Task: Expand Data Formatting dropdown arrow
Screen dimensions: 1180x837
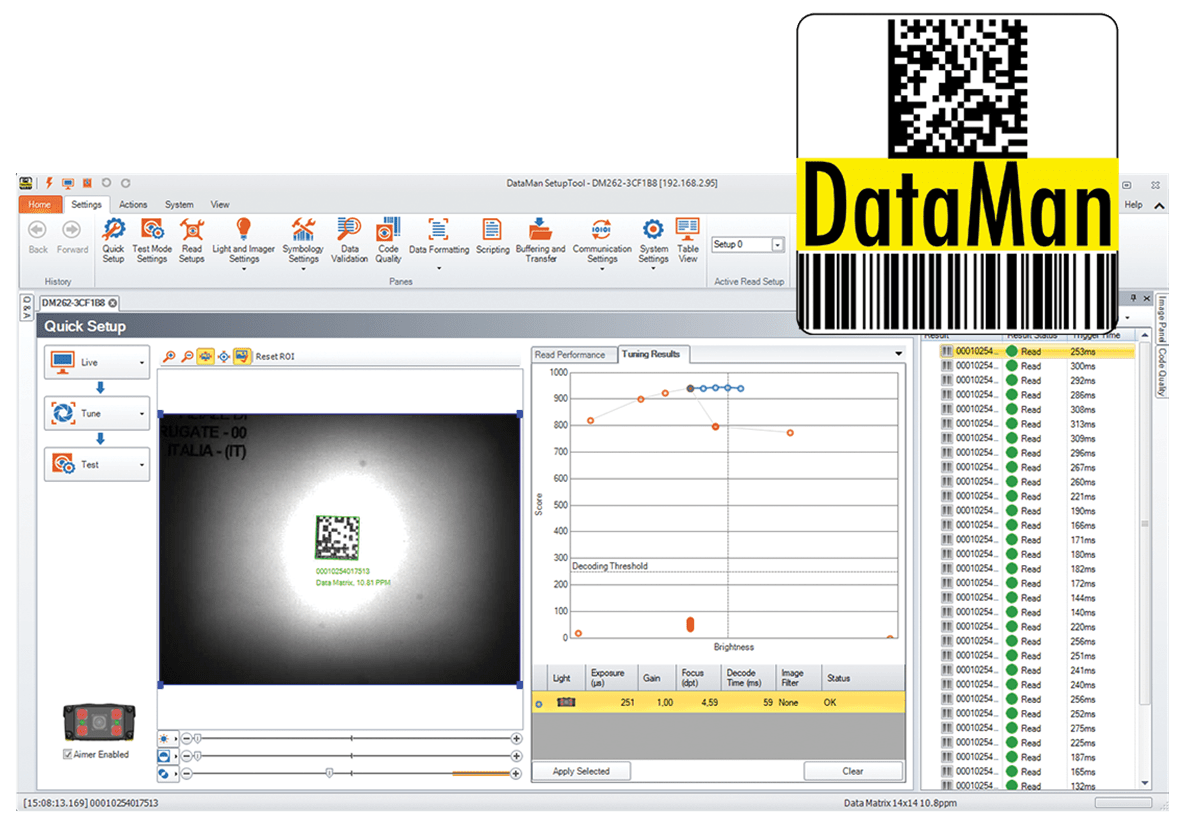Action: pos(439,268)
